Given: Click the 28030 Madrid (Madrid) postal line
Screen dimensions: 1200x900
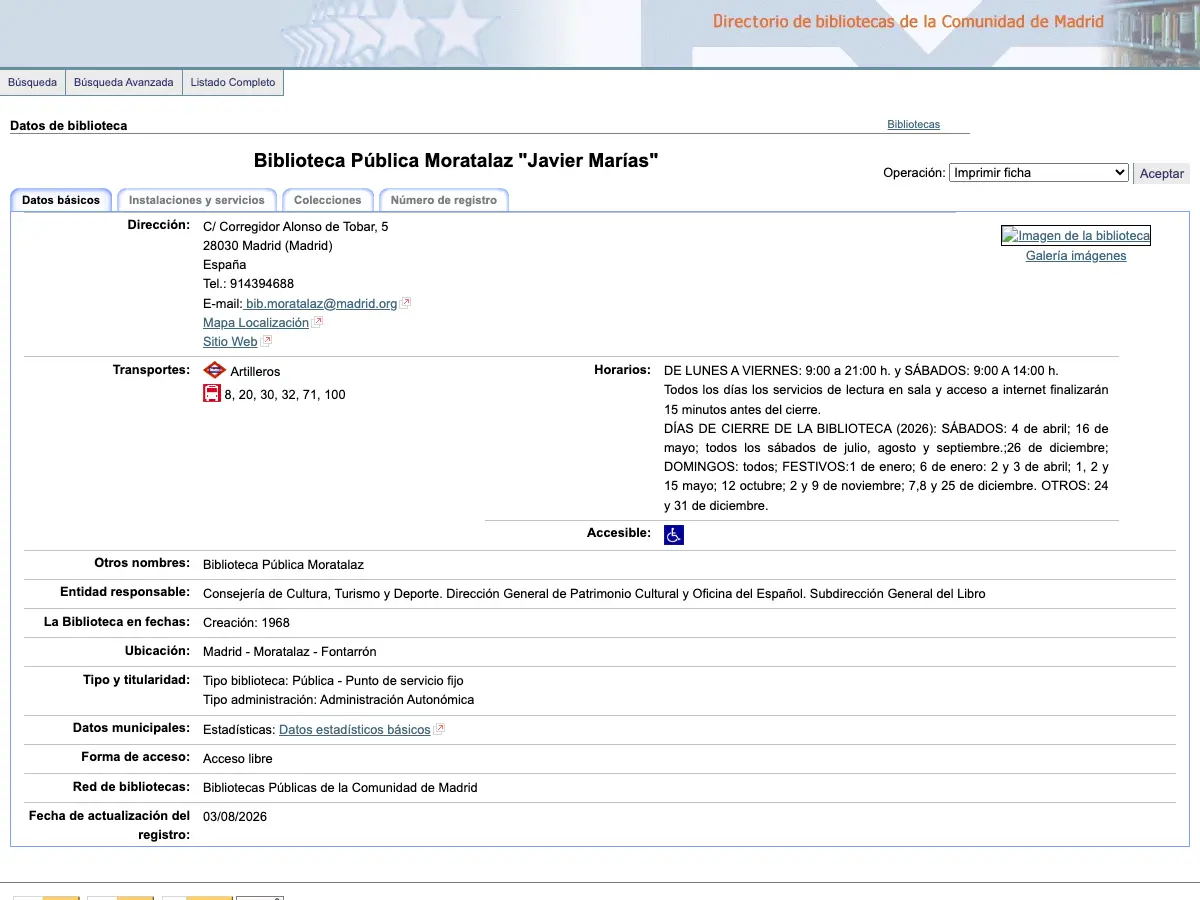Looking at the screenshot, I should pos(268,246).
